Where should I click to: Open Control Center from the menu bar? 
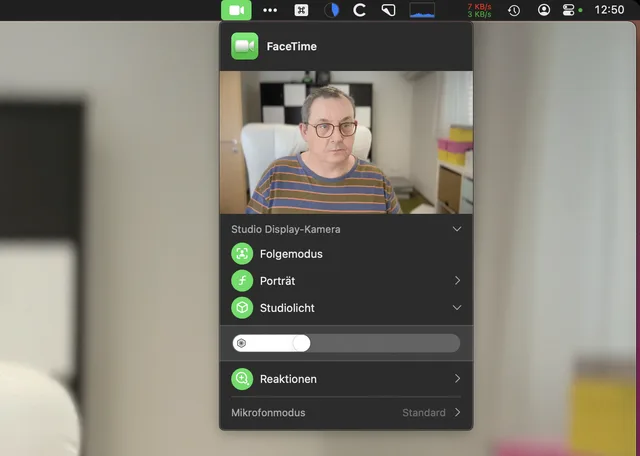coord(569,10)
